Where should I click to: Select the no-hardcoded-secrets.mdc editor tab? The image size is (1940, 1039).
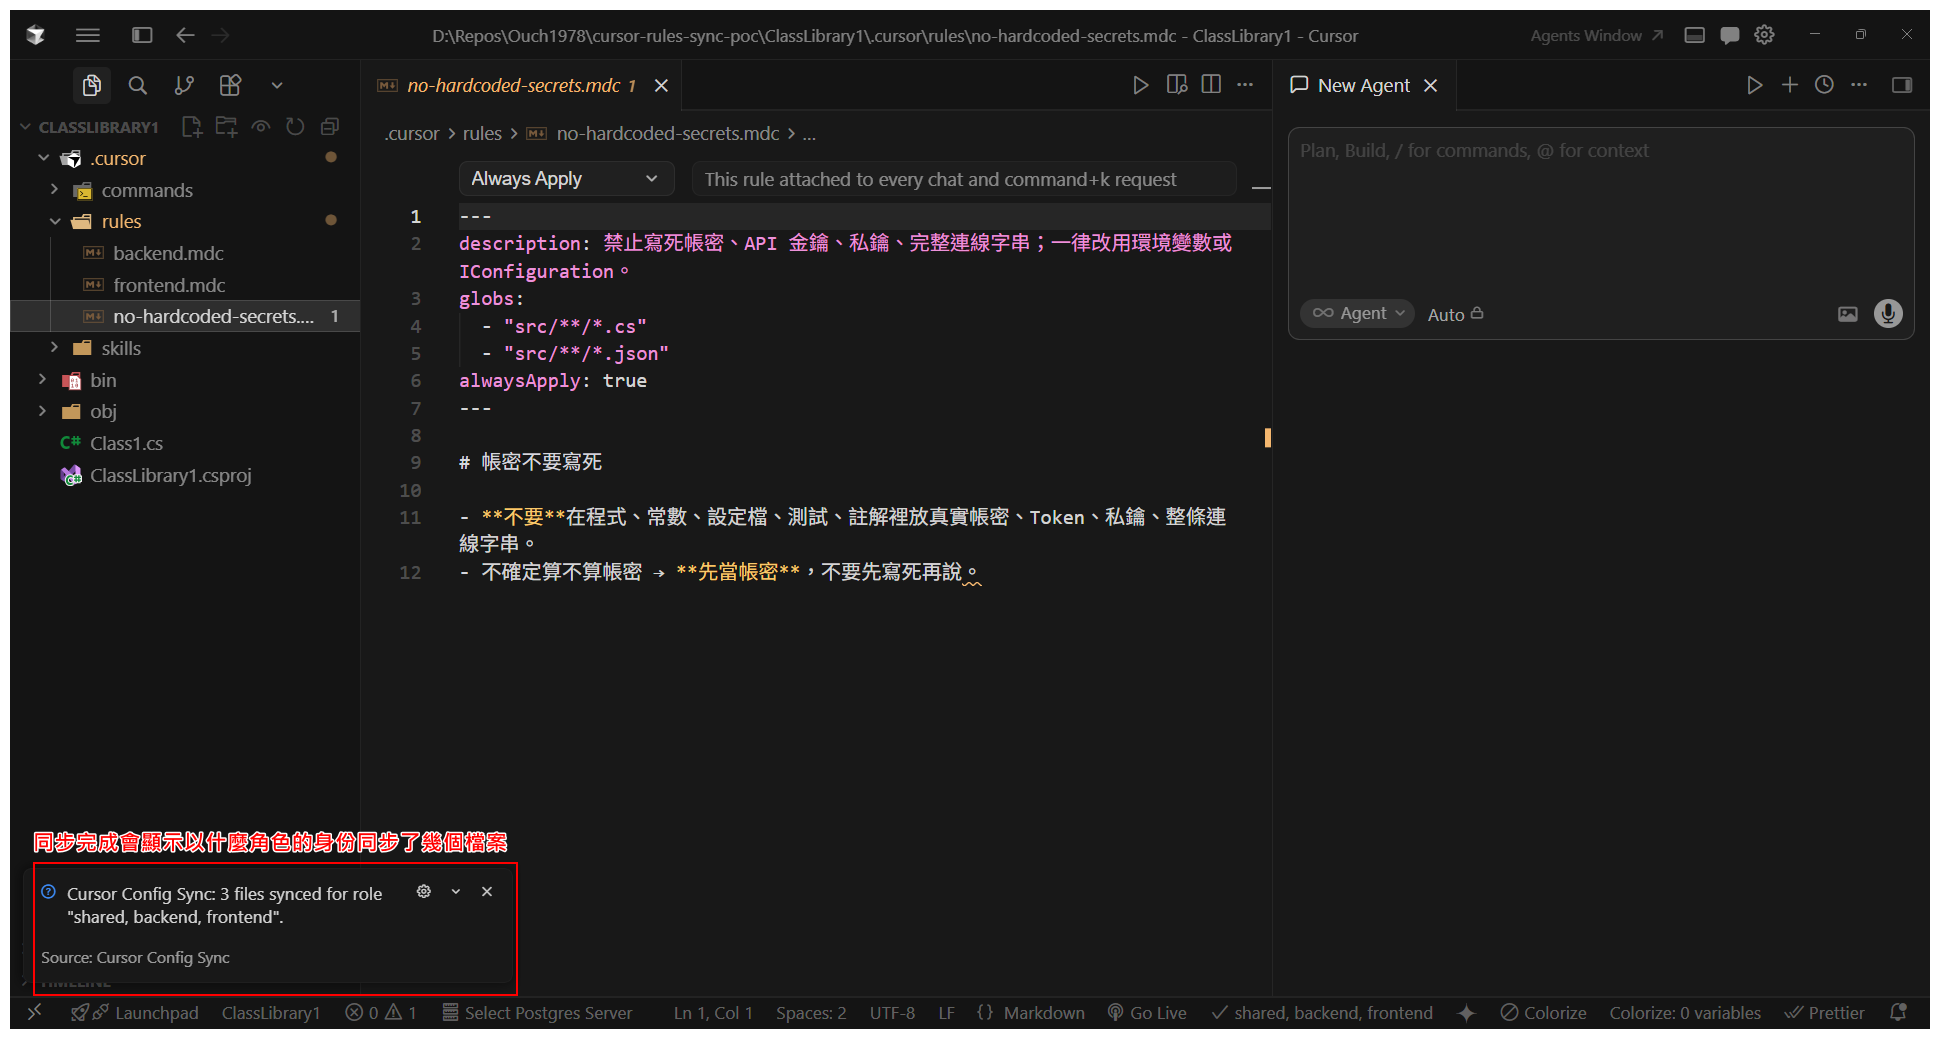tap(513, 86)
